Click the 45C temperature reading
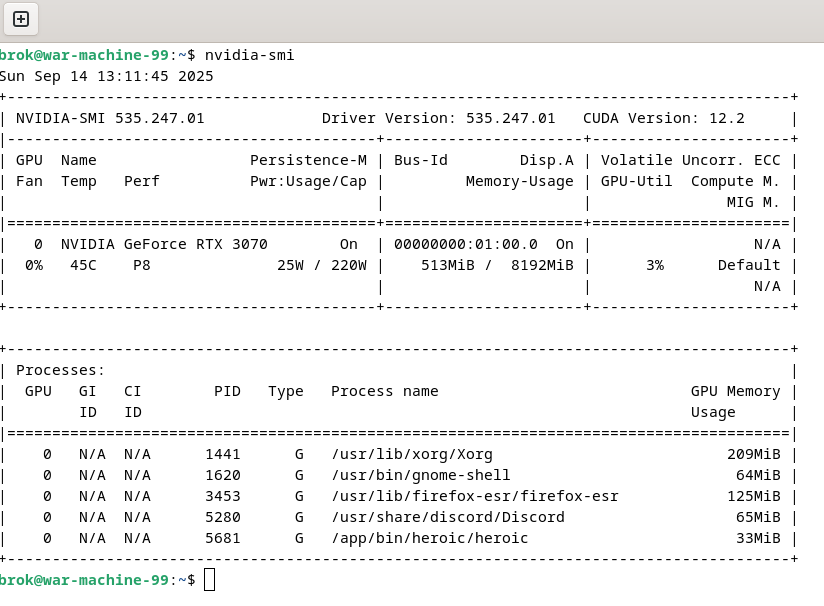Viewport: 824px width, 606px height. pos(83,265)
